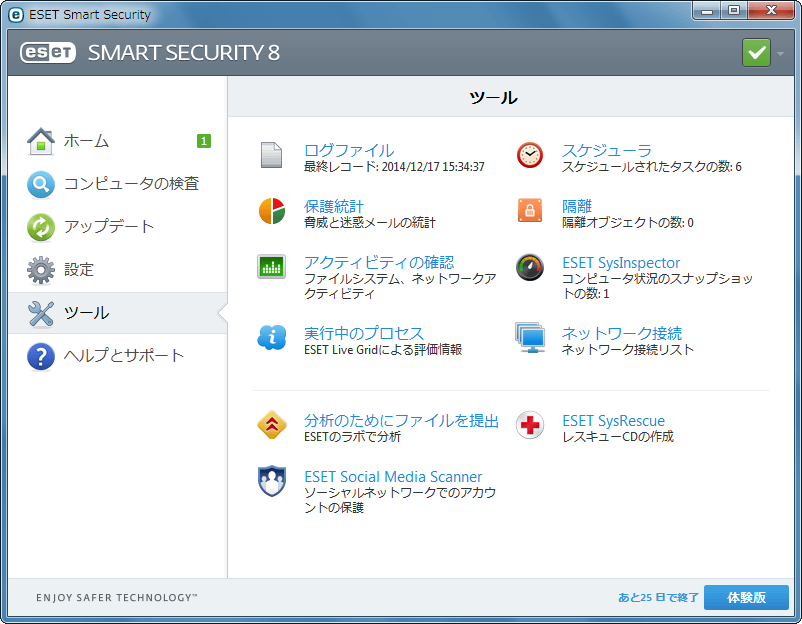
Task: Click the ESET SysInspector gauge icon
Action: [529, 267]
